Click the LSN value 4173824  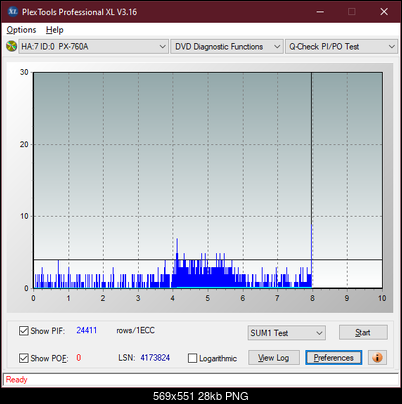[155, 358]
